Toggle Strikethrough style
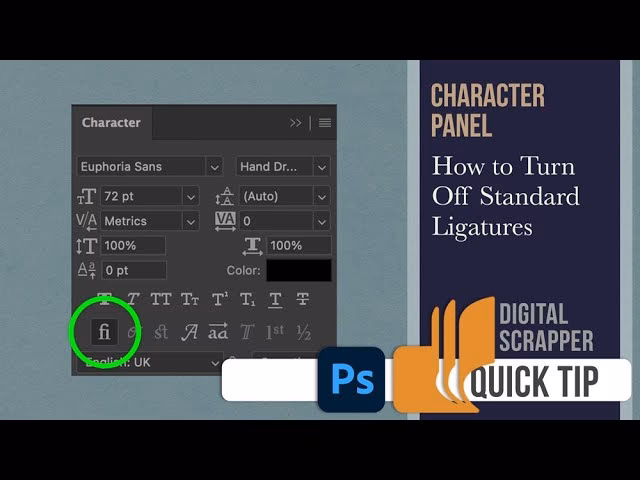 coord(302,299)
